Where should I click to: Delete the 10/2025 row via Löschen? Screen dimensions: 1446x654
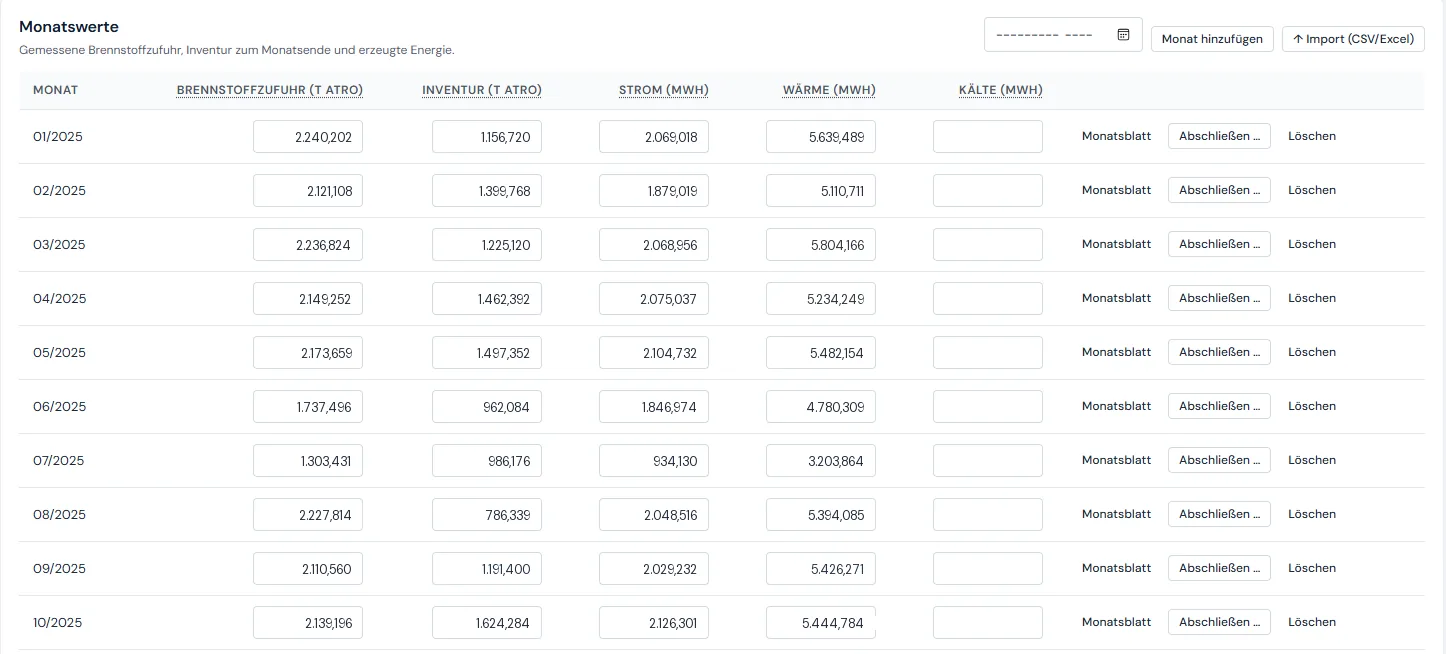point(1312,622)
